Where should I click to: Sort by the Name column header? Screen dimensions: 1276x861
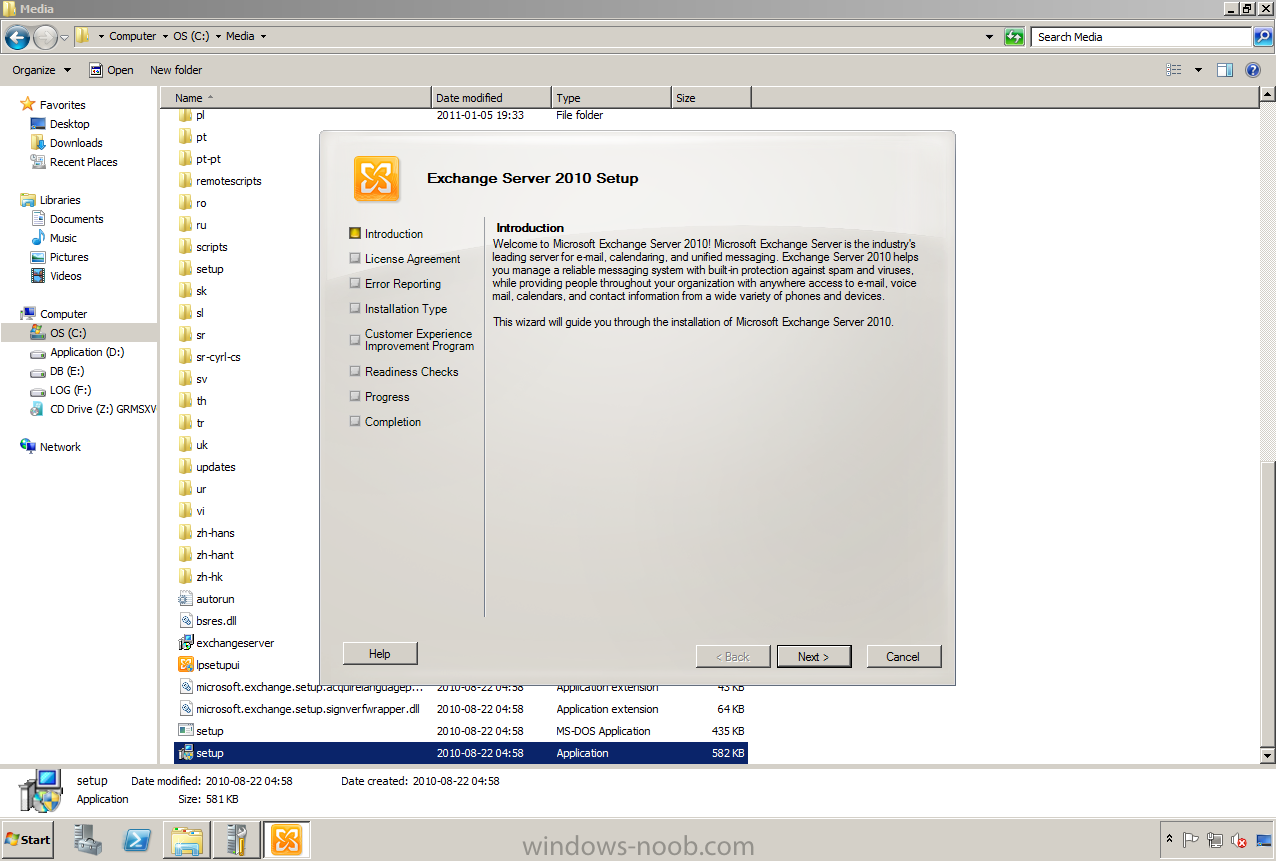[296, 98]
